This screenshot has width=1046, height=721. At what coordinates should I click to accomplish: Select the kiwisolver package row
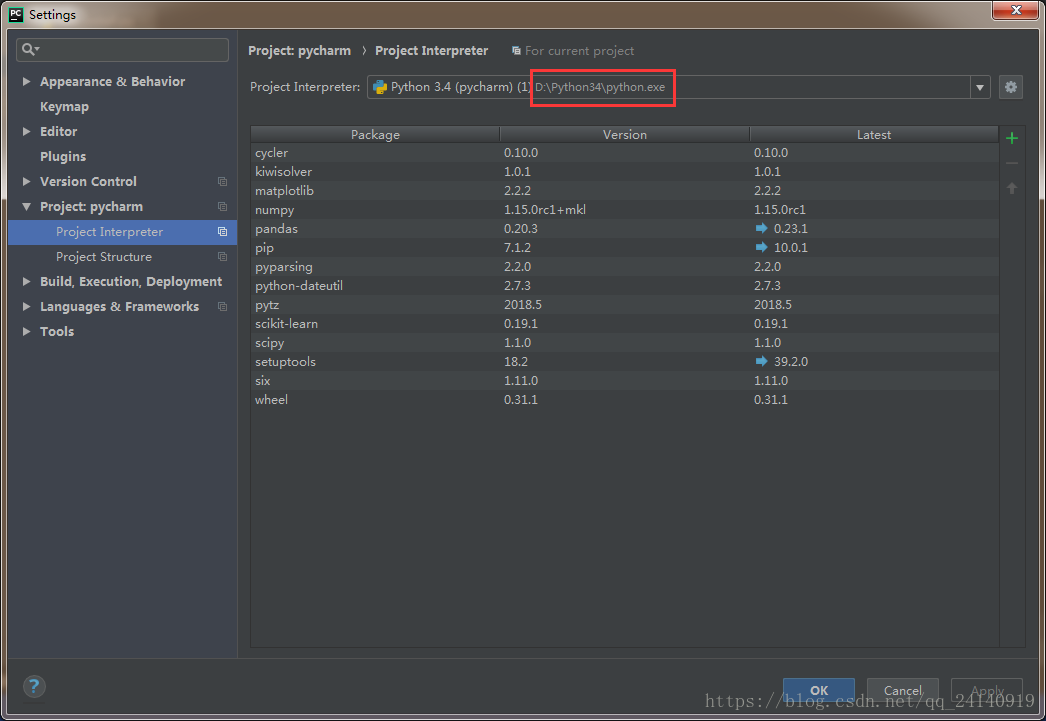[624, 171]
